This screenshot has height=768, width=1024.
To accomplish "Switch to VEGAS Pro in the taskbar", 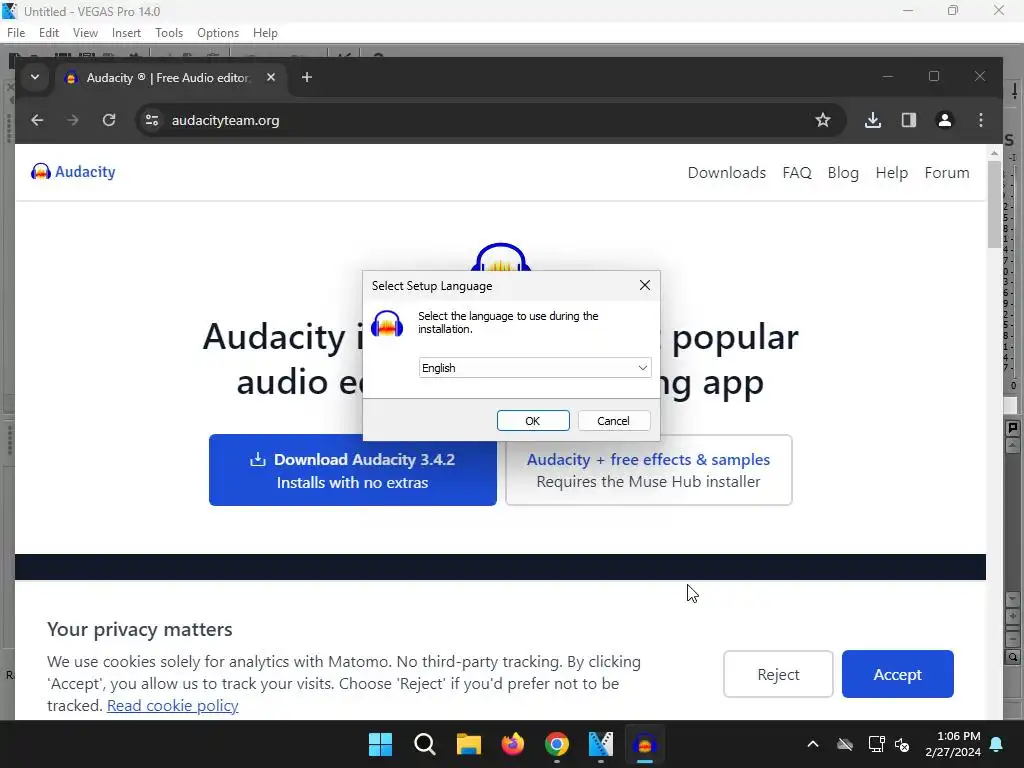I will 601,744.
